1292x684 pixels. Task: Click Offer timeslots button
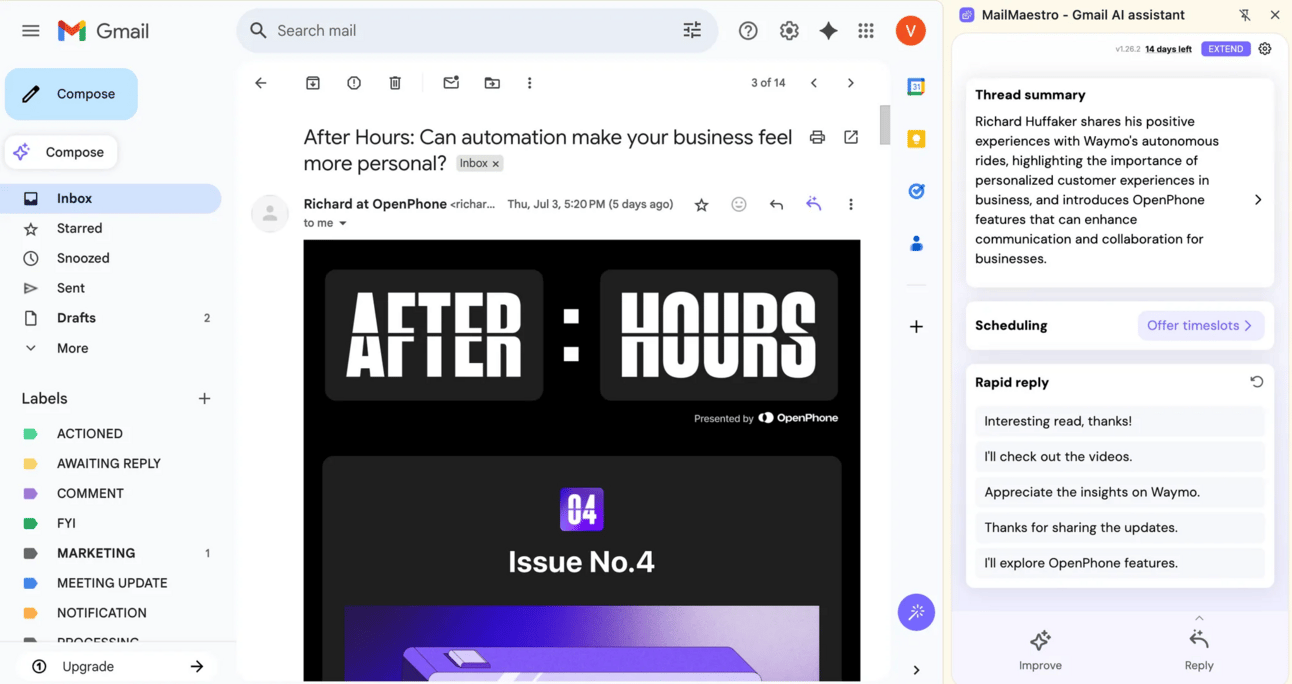click(1200, 326)
